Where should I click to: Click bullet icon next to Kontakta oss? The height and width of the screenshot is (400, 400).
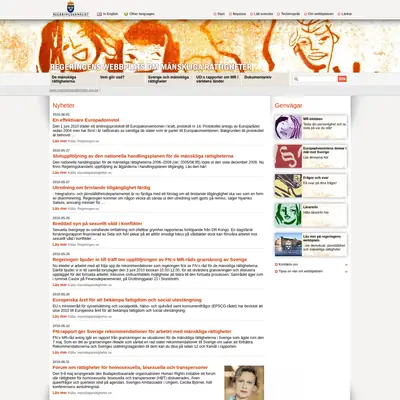pos(276,265)
